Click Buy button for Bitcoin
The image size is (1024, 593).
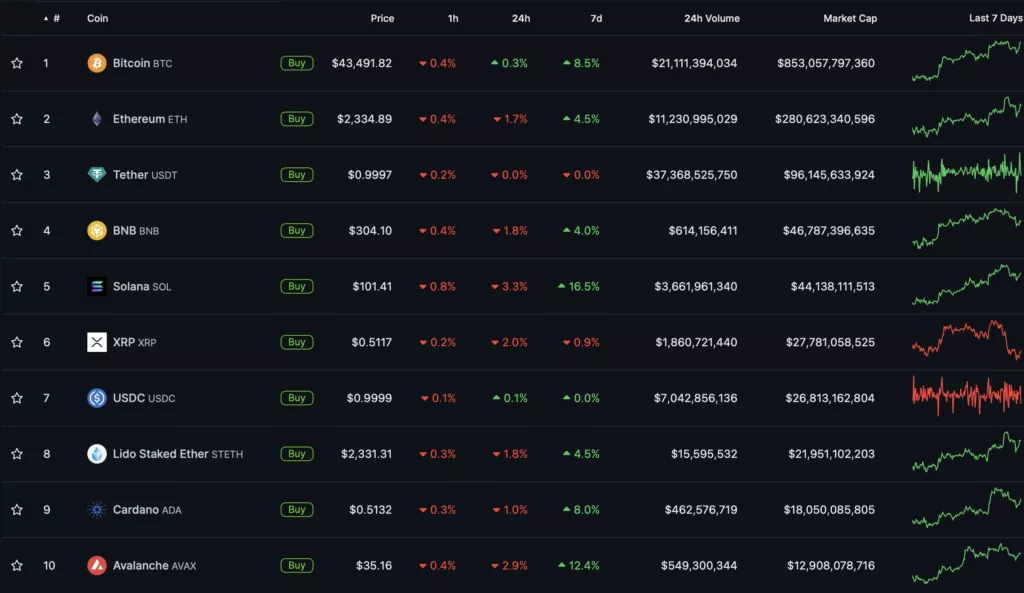coord(296,63)
